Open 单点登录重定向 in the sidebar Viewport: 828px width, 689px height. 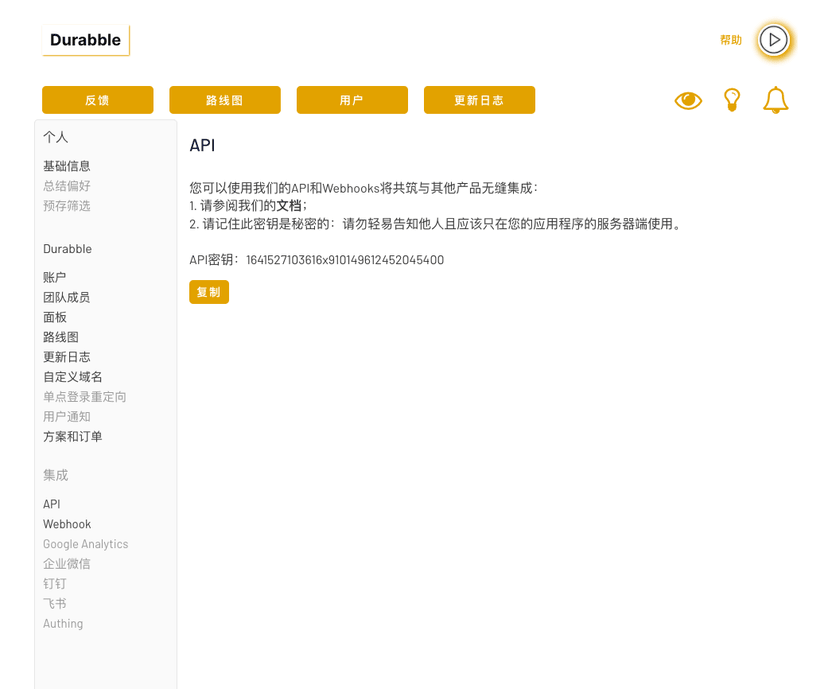tap(84, 397)
